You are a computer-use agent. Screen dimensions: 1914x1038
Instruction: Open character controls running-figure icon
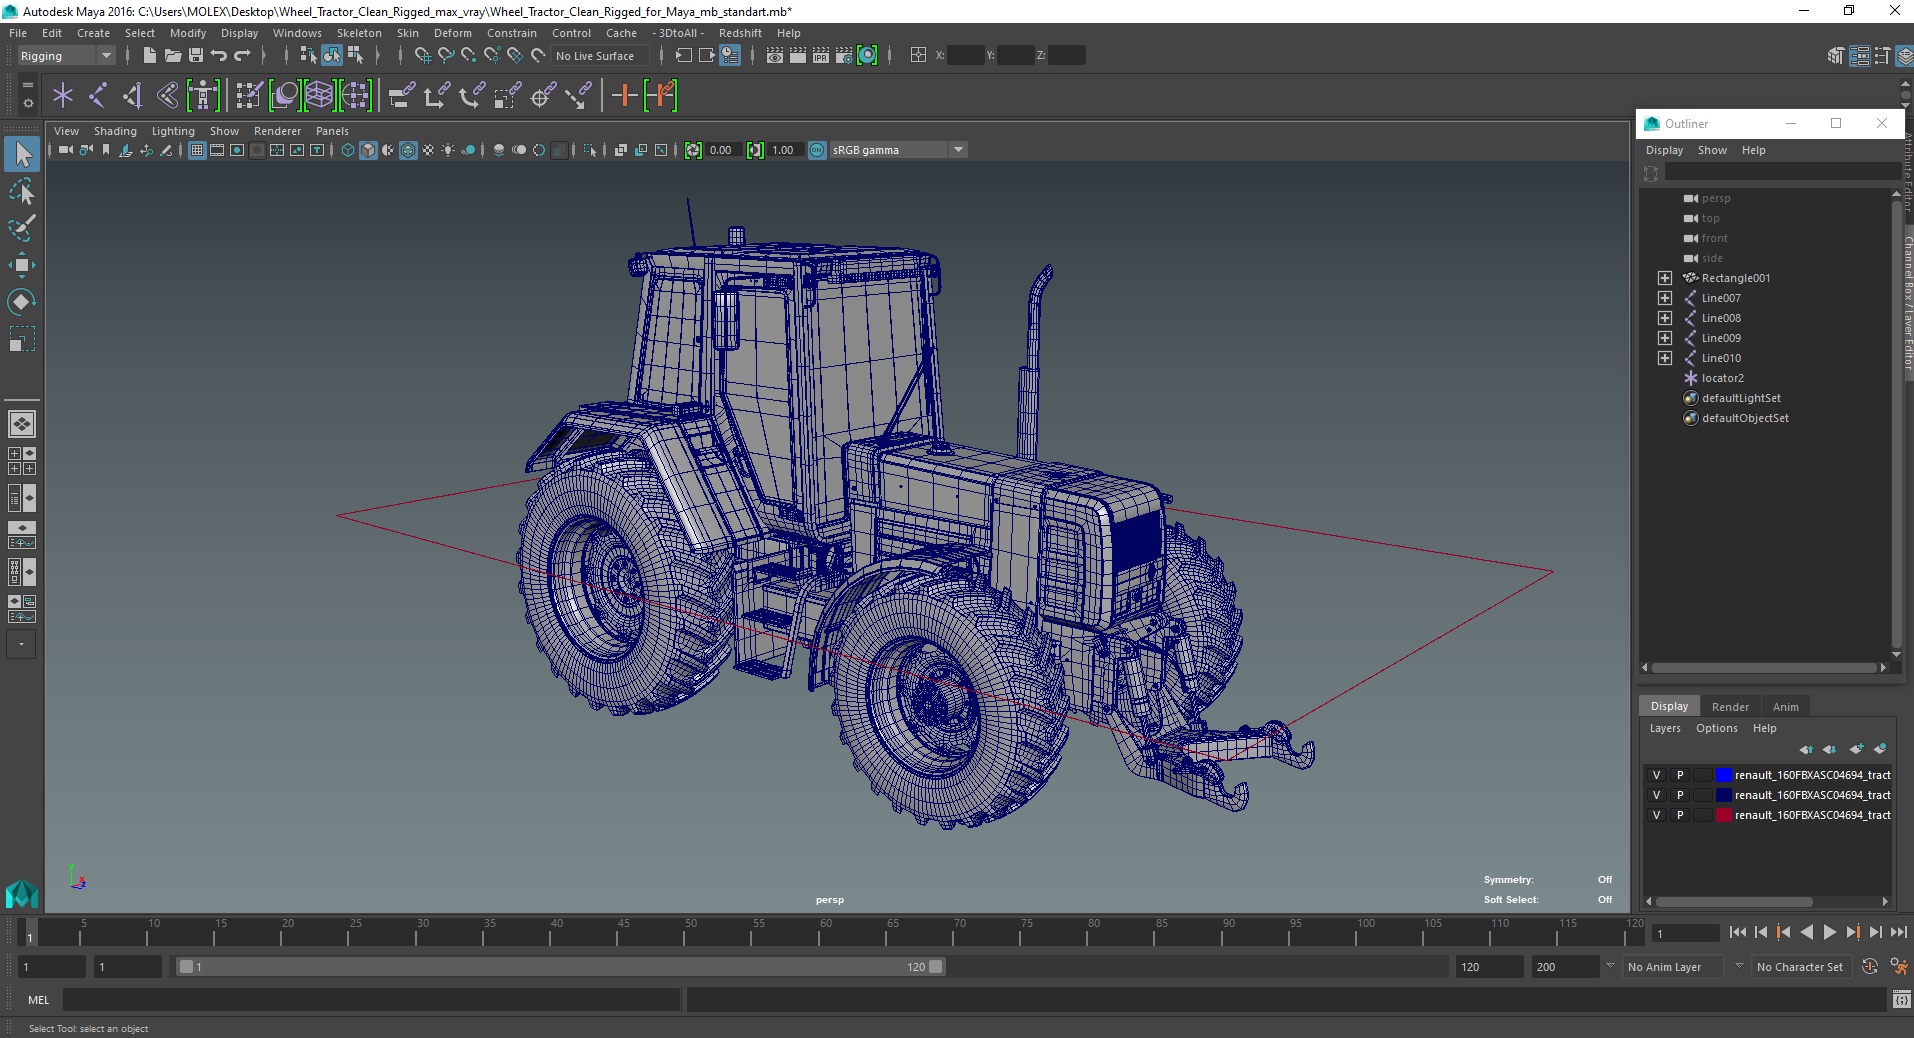tap(1898, 967)
